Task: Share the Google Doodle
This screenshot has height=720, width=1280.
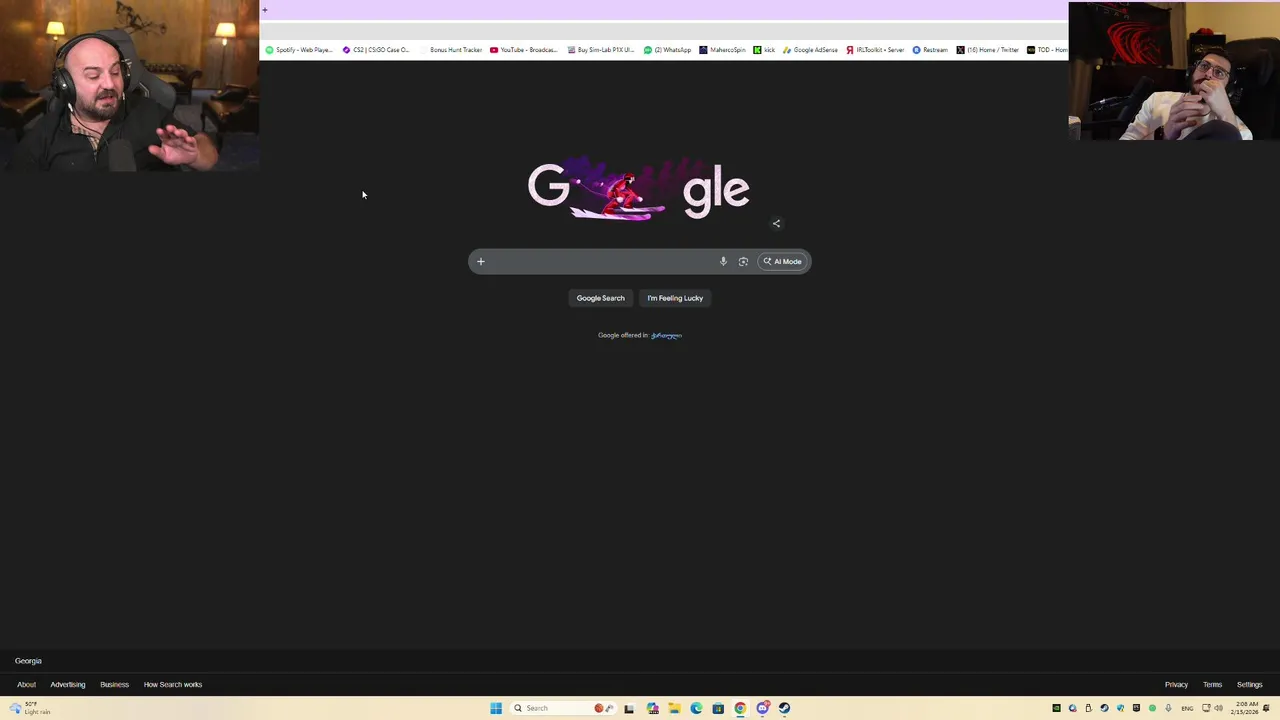Action: click(x=776, y=223)
